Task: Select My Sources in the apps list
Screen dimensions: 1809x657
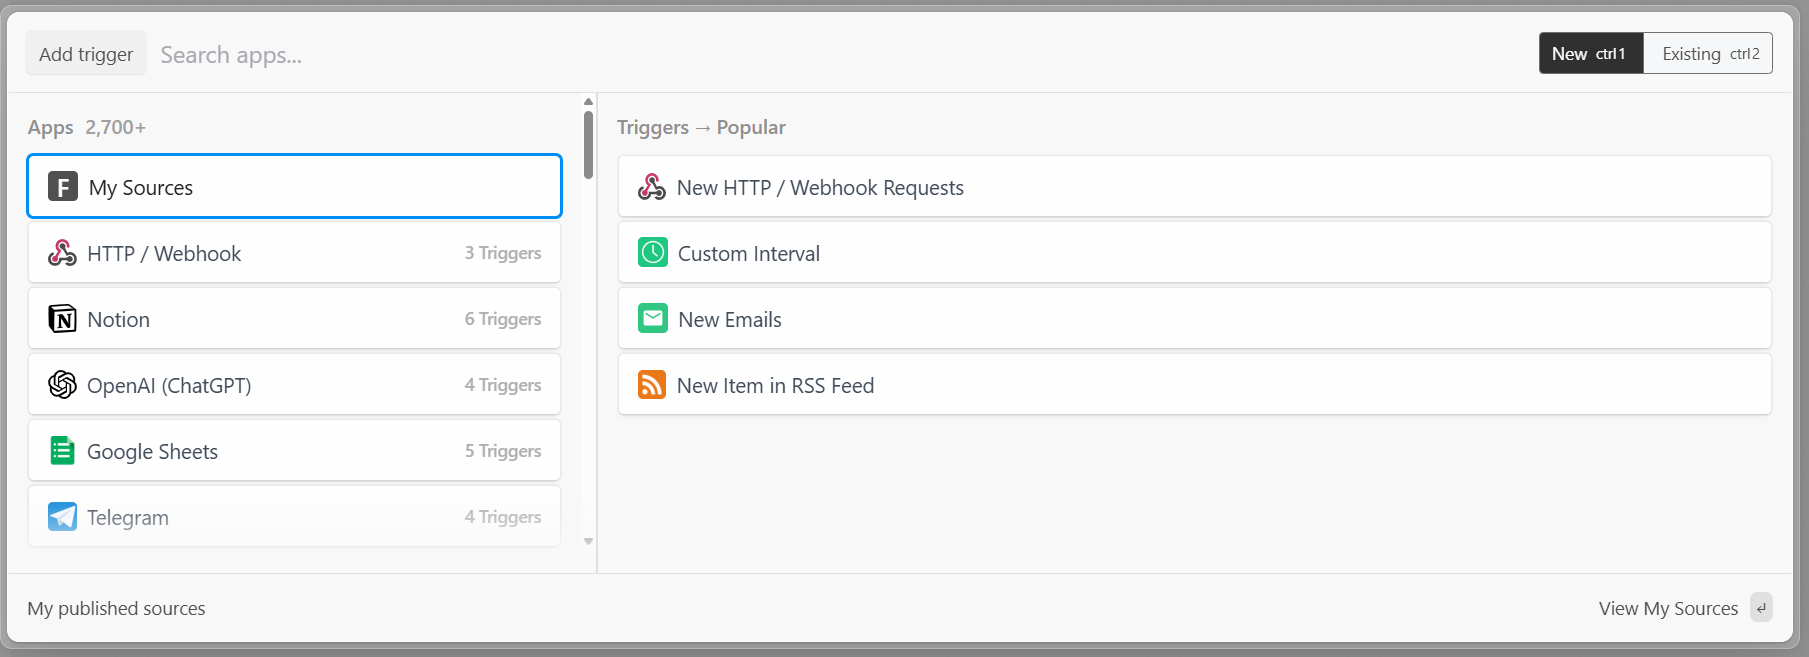Action: [x=294, y=186]
